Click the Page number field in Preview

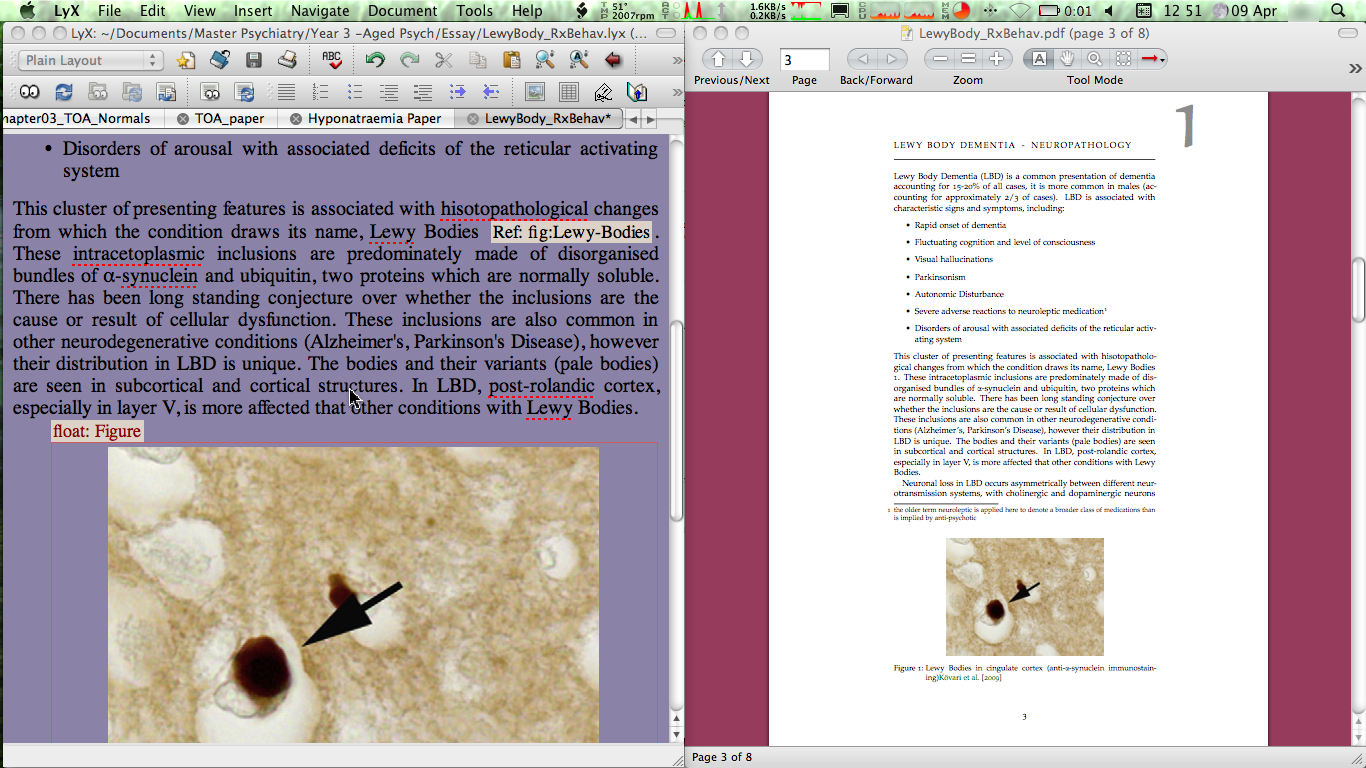[804, 60]
